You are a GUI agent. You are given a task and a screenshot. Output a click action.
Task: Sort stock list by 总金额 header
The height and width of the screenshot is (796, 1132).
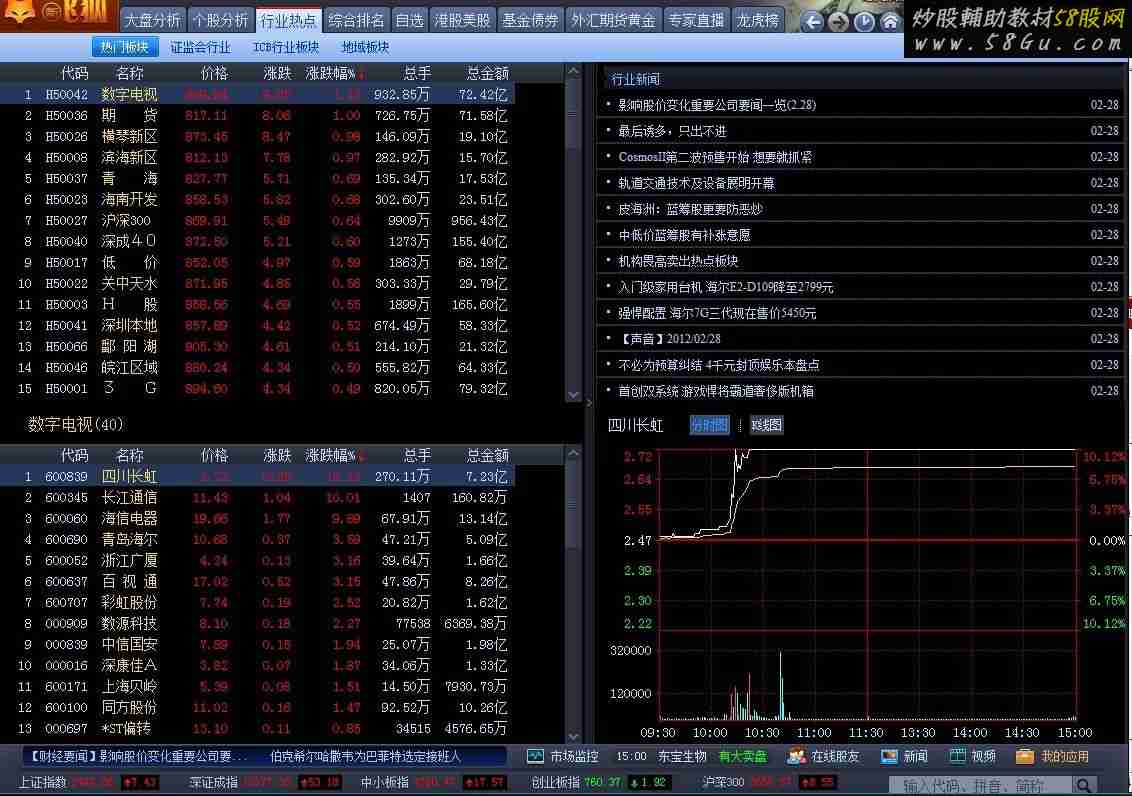(x=487, y=455)
